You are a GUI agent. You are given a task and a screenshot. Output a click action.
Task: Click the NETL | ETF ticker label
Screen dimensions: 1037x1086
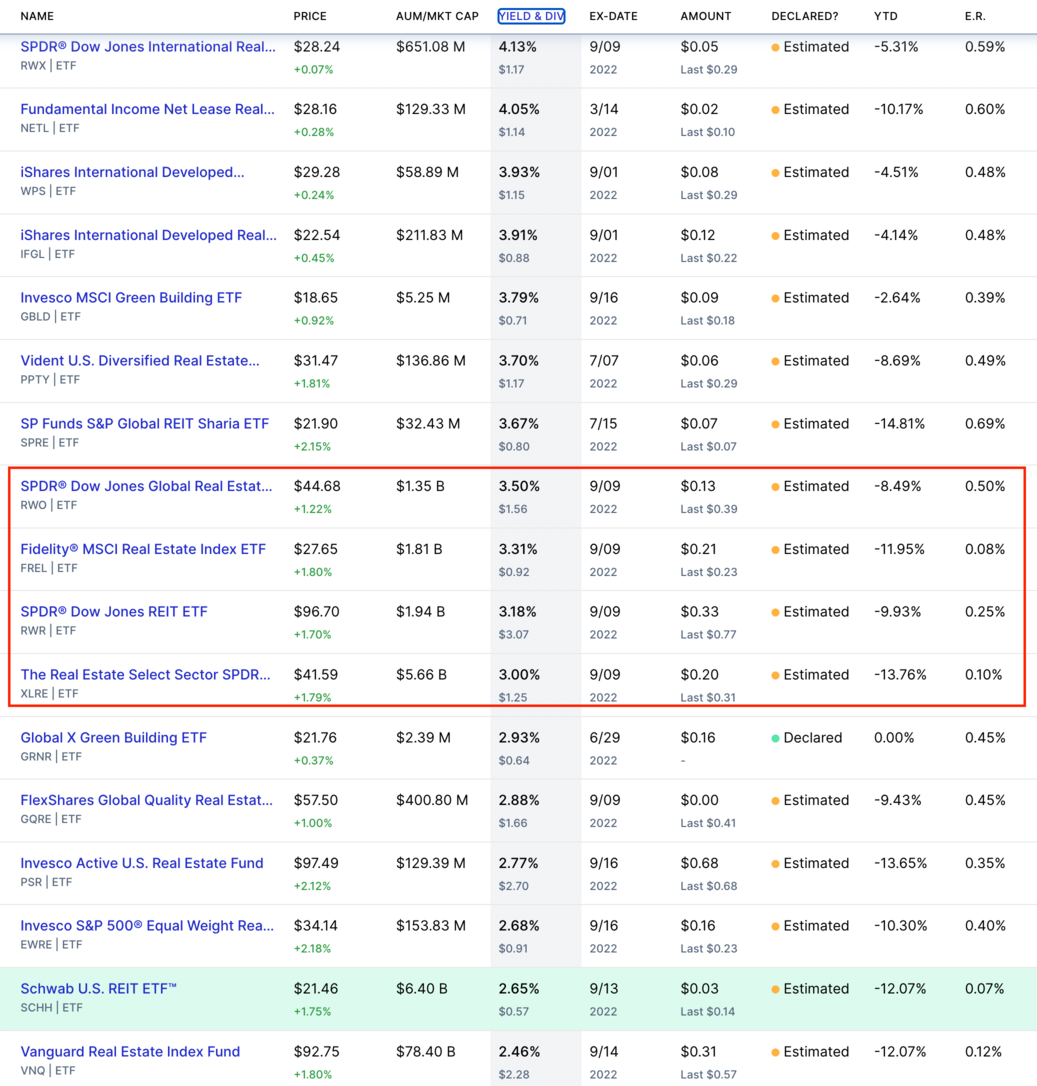tap(50, 128)
